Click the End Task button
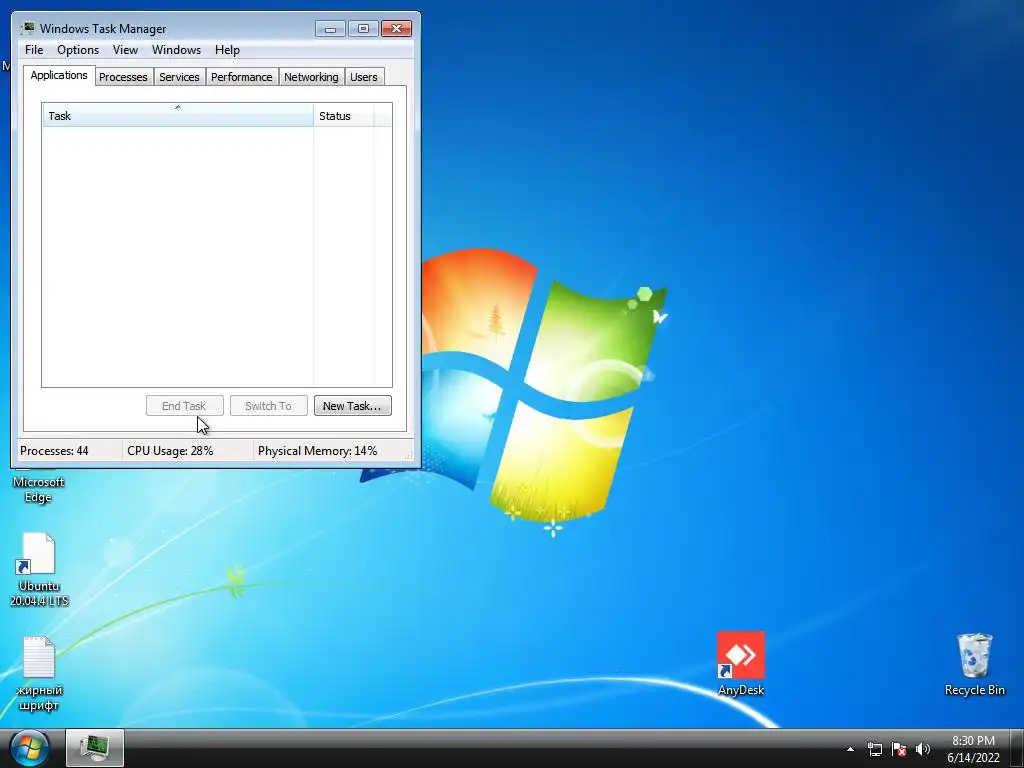 [185, 406]
